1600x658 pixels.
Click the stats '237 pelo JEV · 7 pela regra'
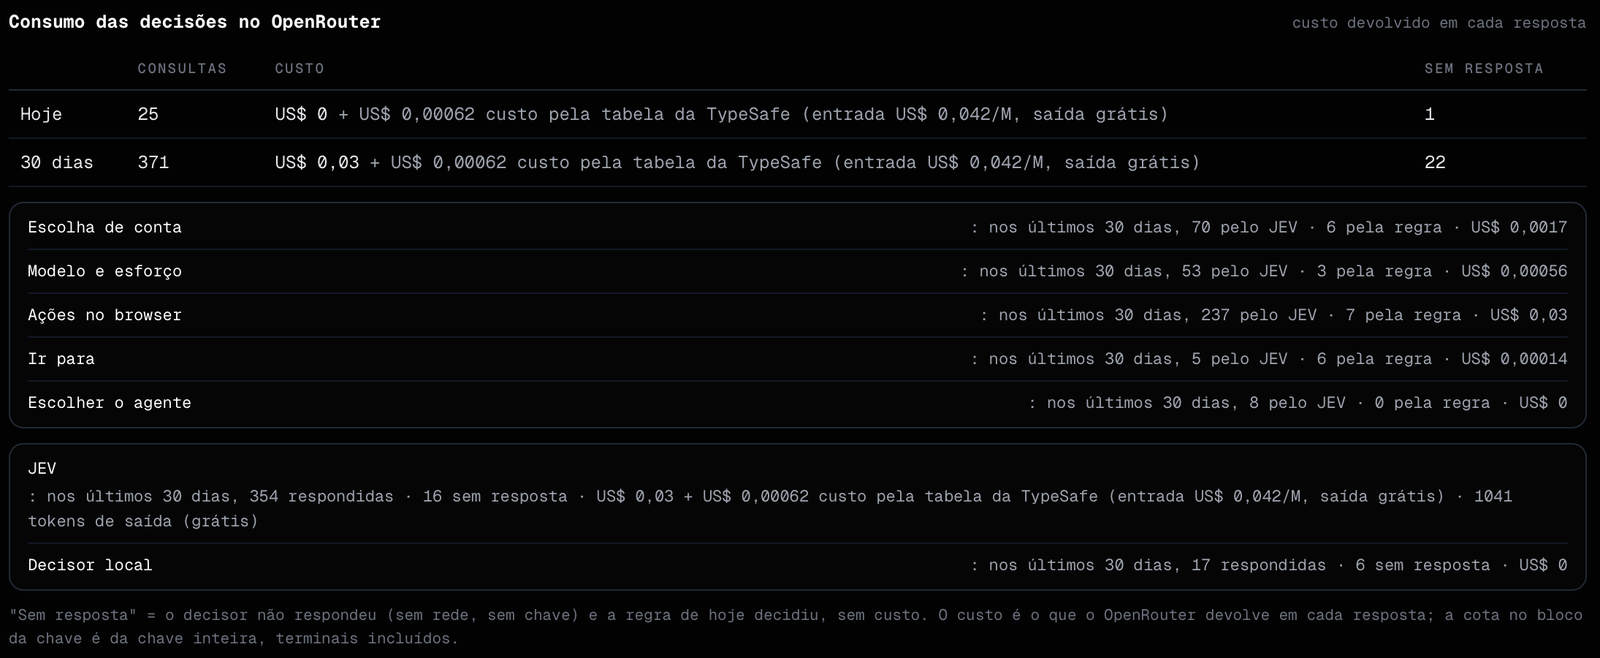(1331, 315)
